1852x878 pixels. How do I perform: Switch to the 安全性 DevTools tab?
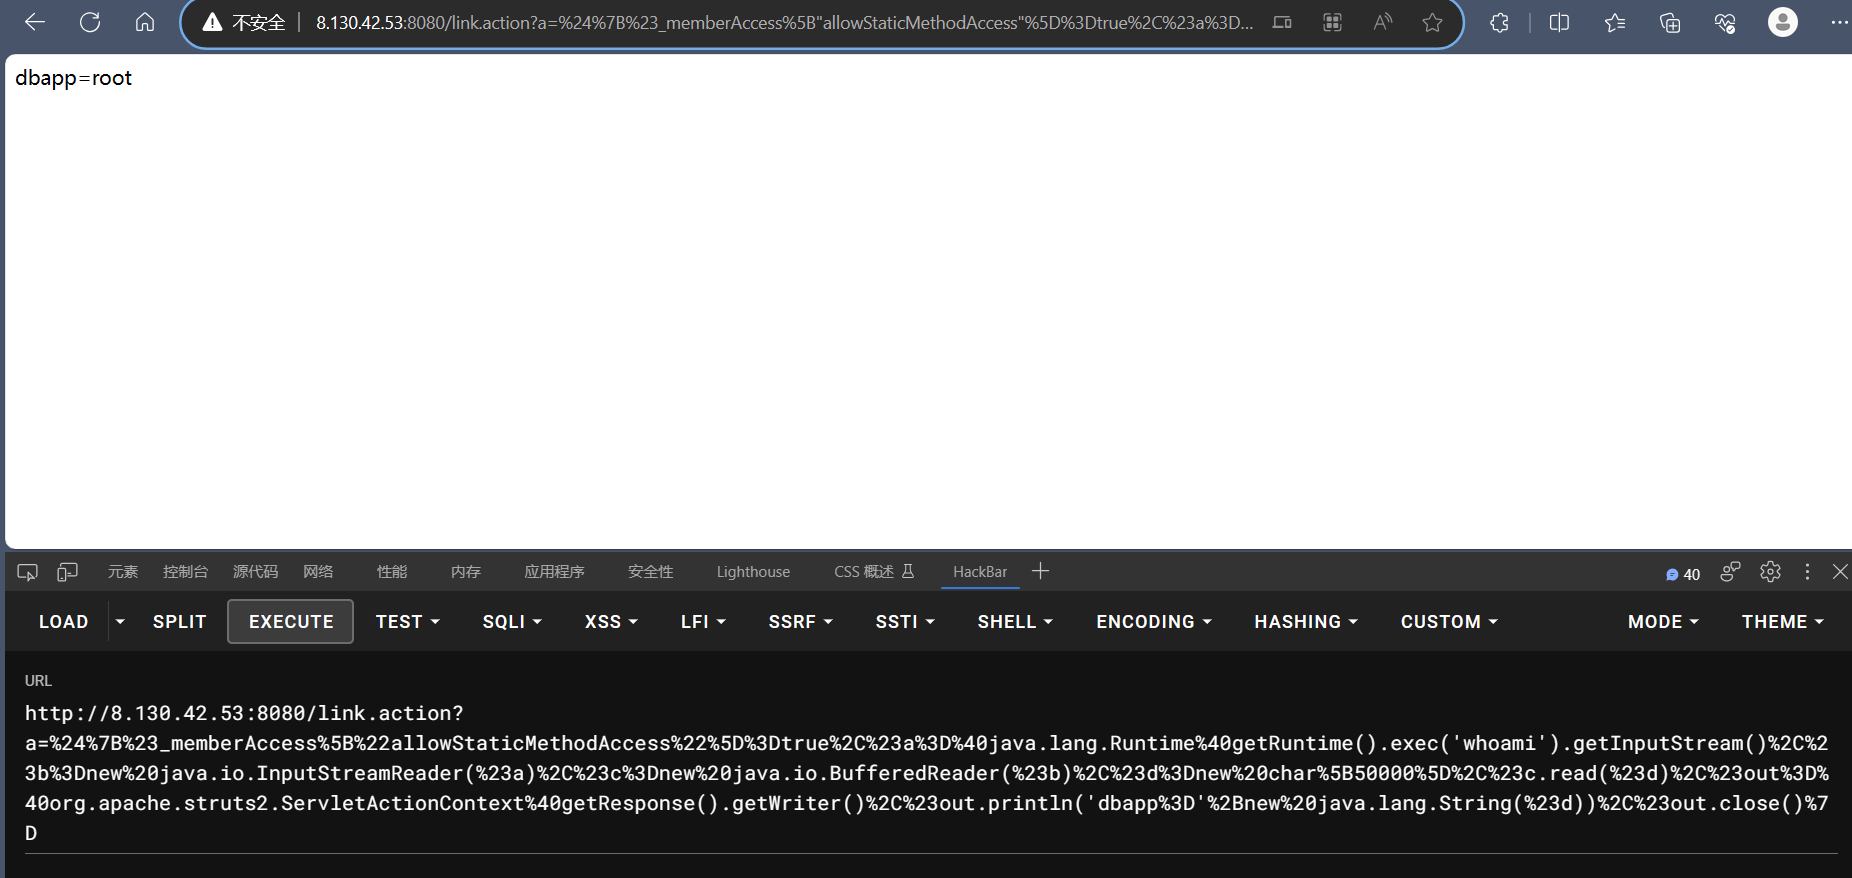[650, 572]
